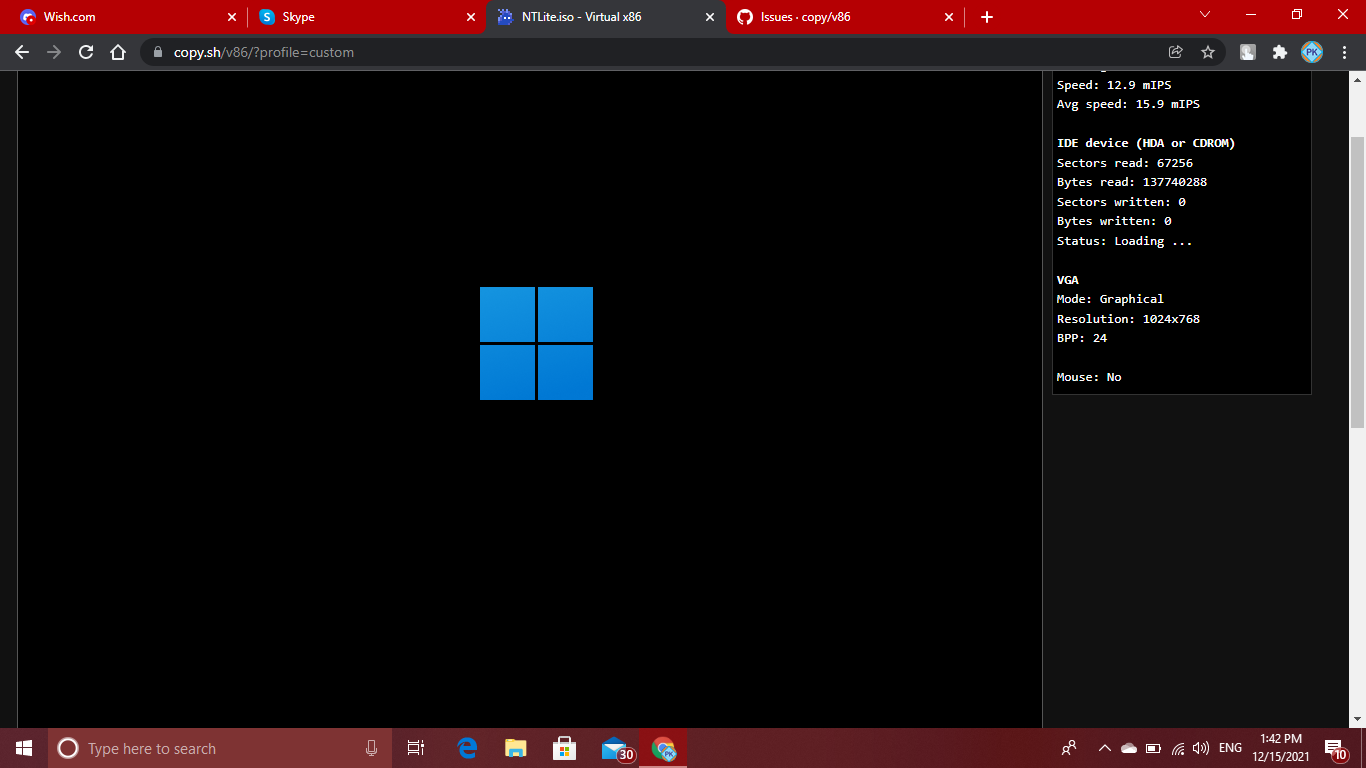Open Task View from the taskbar
This screenshot has height=768, width=1366.
(x=415, y=748)
